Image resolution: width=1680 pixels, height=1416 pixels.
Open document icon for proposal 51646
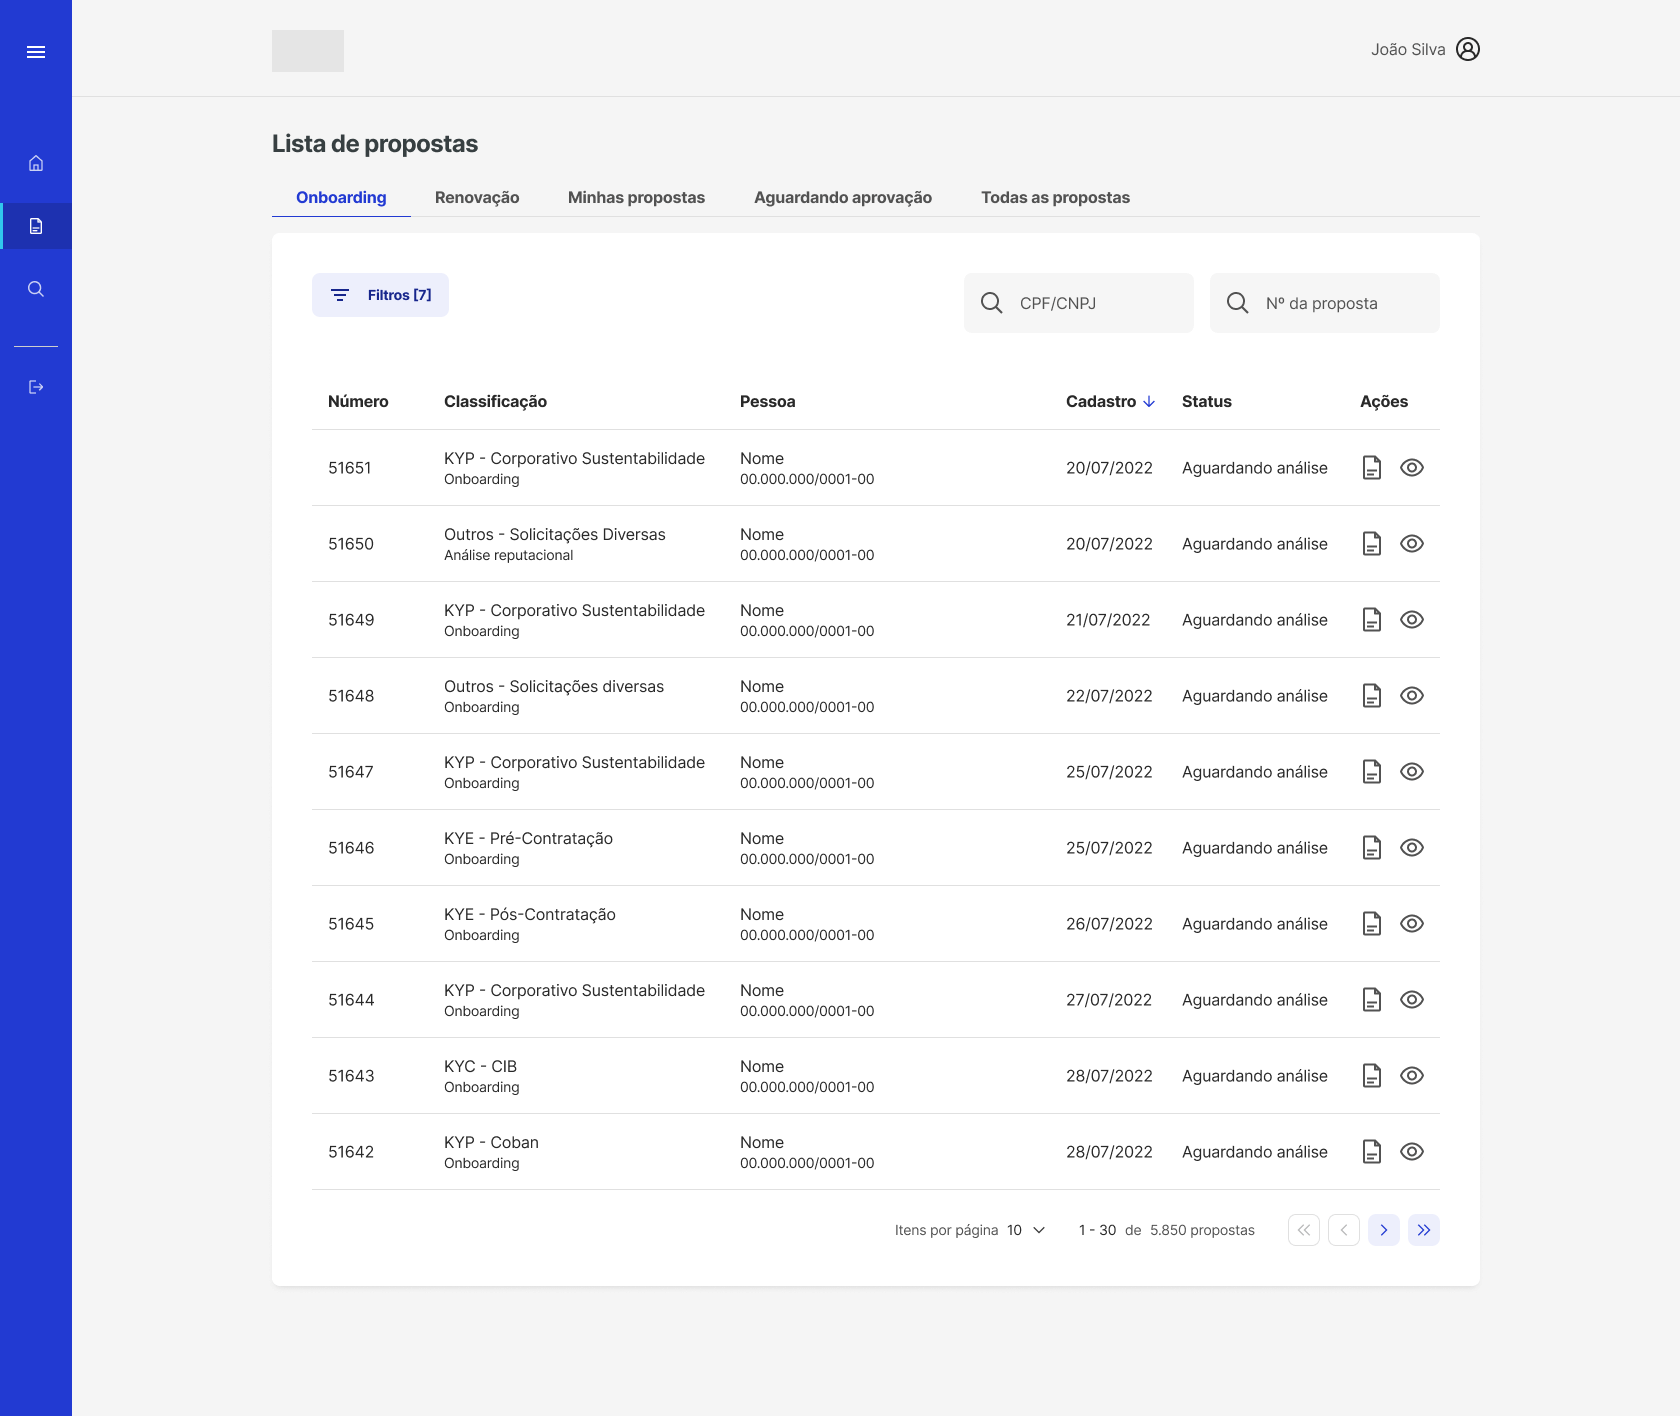(1371, 848)
